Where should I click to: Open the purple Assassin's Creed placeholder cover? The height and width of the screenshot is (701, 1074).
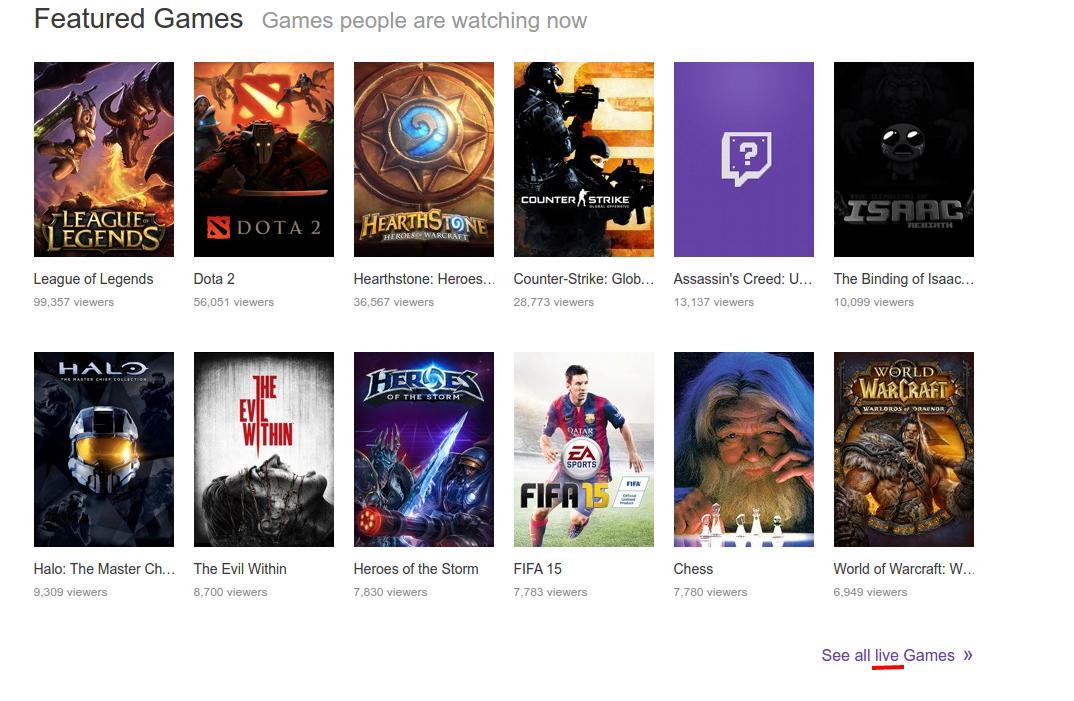pos(744,159)
